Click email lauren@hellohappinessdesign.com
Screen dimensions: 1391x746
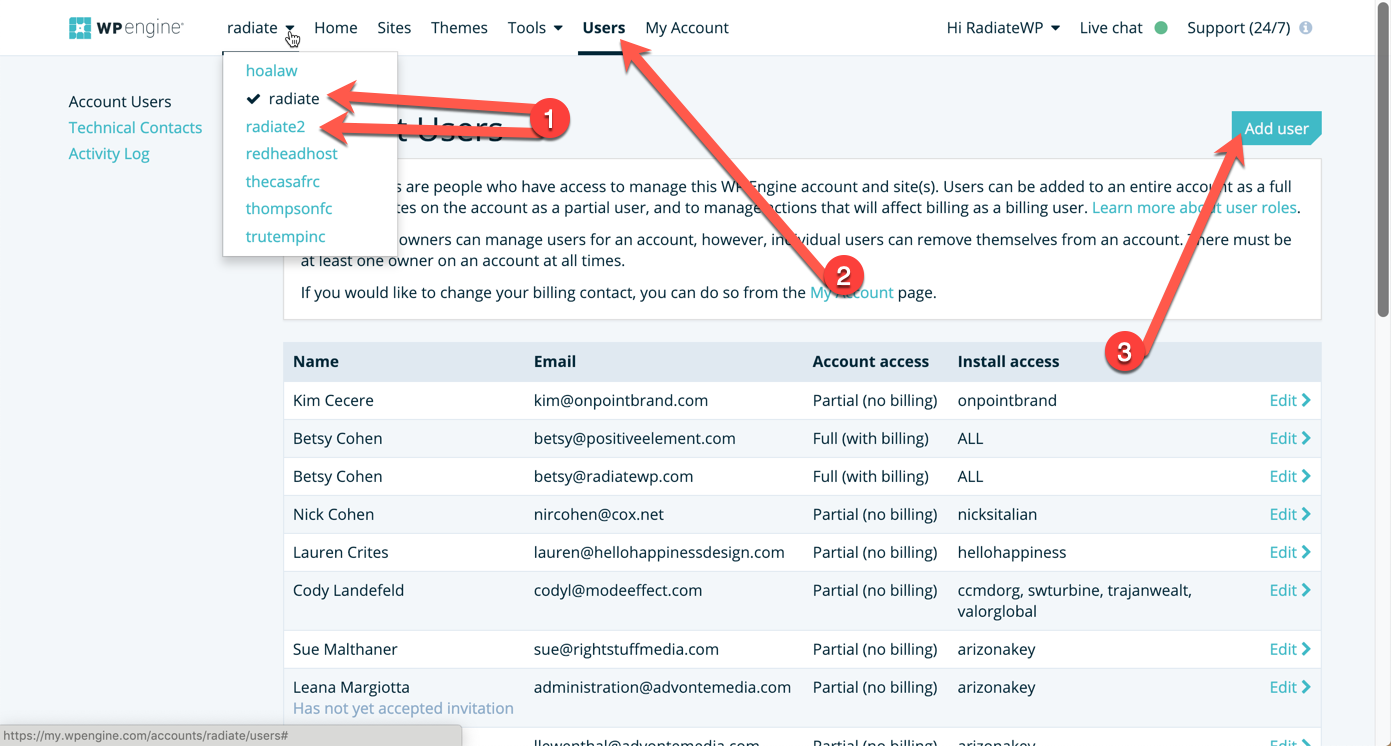659,552
